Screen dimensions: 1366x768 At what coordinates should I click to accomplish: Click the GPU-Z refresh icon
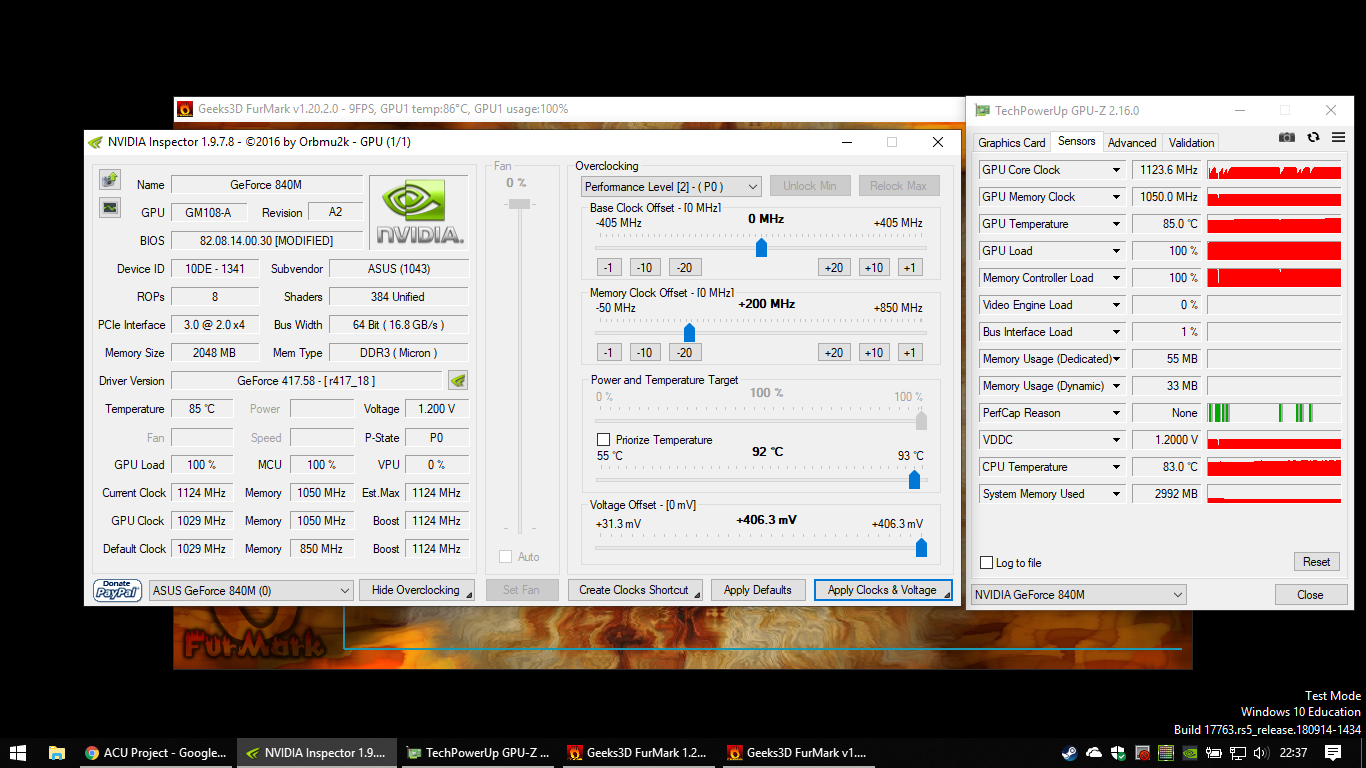[1313, 137]
